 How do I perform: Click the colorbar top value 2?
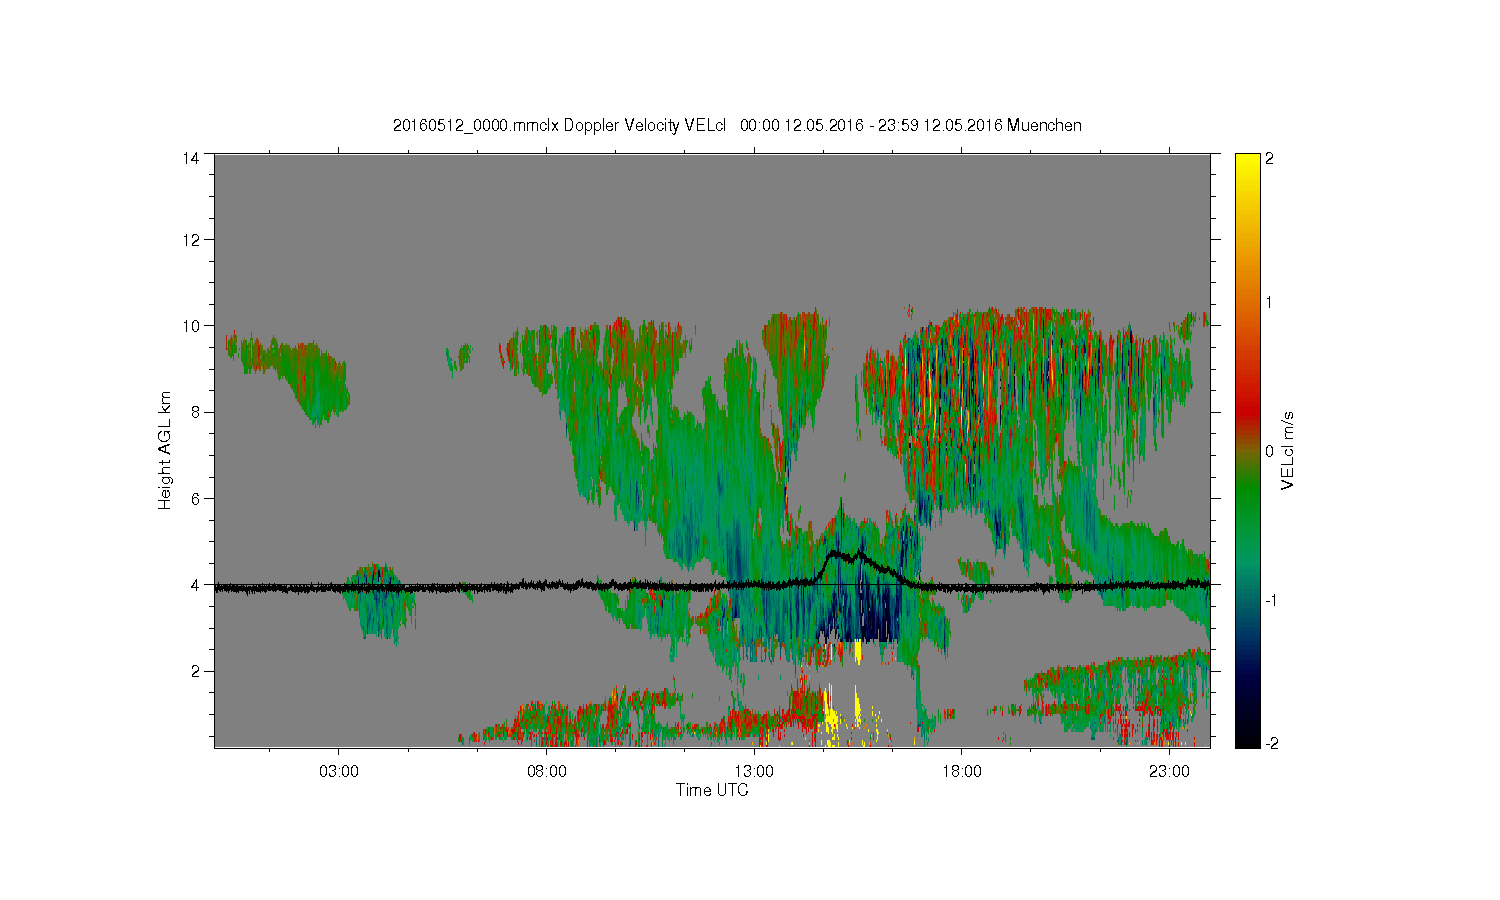(1270, 158)
